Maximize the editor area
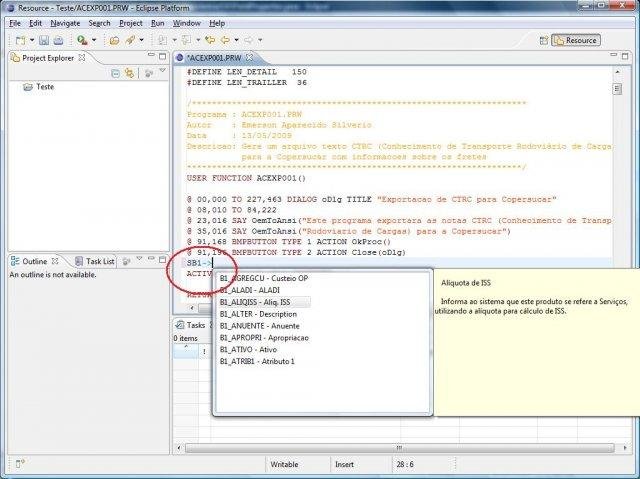The image size is (640, 479). coord(625,56)
